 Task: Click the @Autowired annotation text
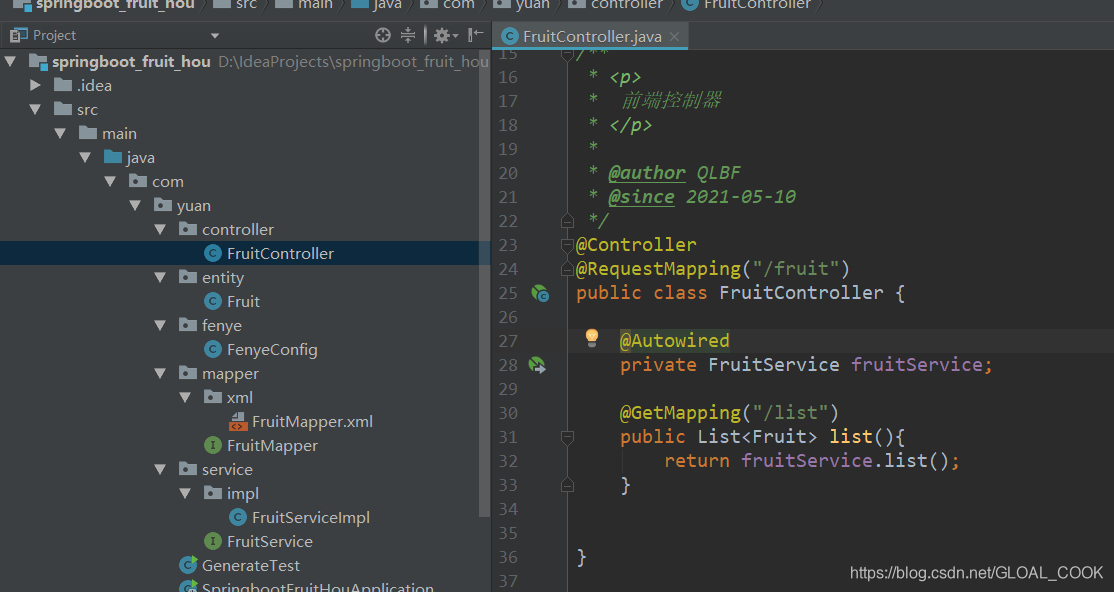pyautogui.click(x=674, y=341)
